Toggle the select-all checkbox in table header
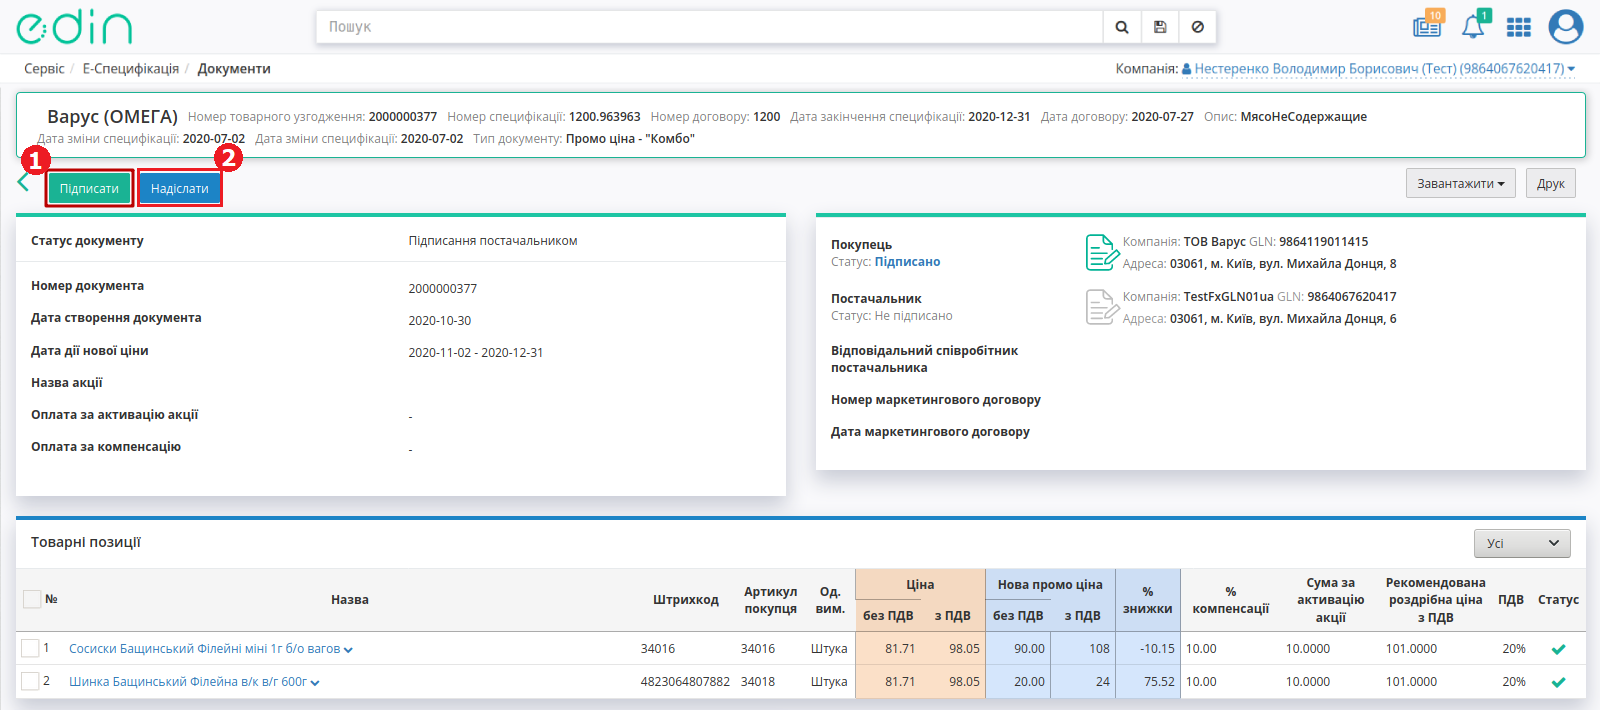 point(32,599)
